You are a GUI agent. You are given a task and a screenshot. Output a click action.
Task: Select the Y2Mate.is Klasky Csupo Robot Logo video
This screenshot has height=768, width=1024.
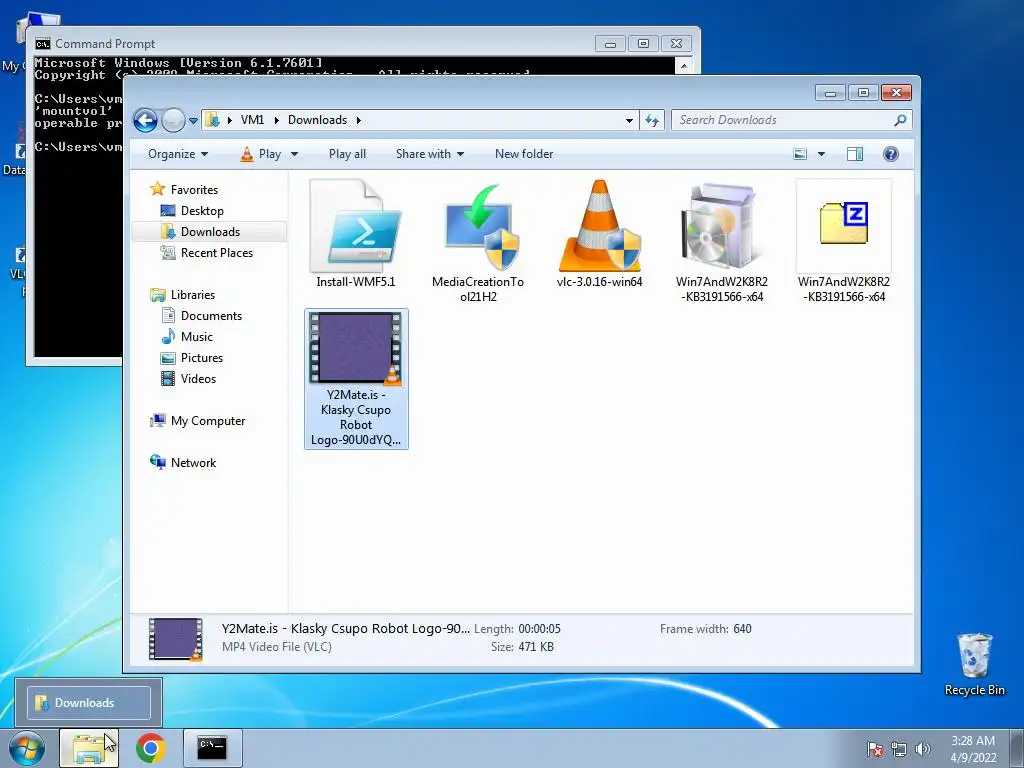point(356,379)
